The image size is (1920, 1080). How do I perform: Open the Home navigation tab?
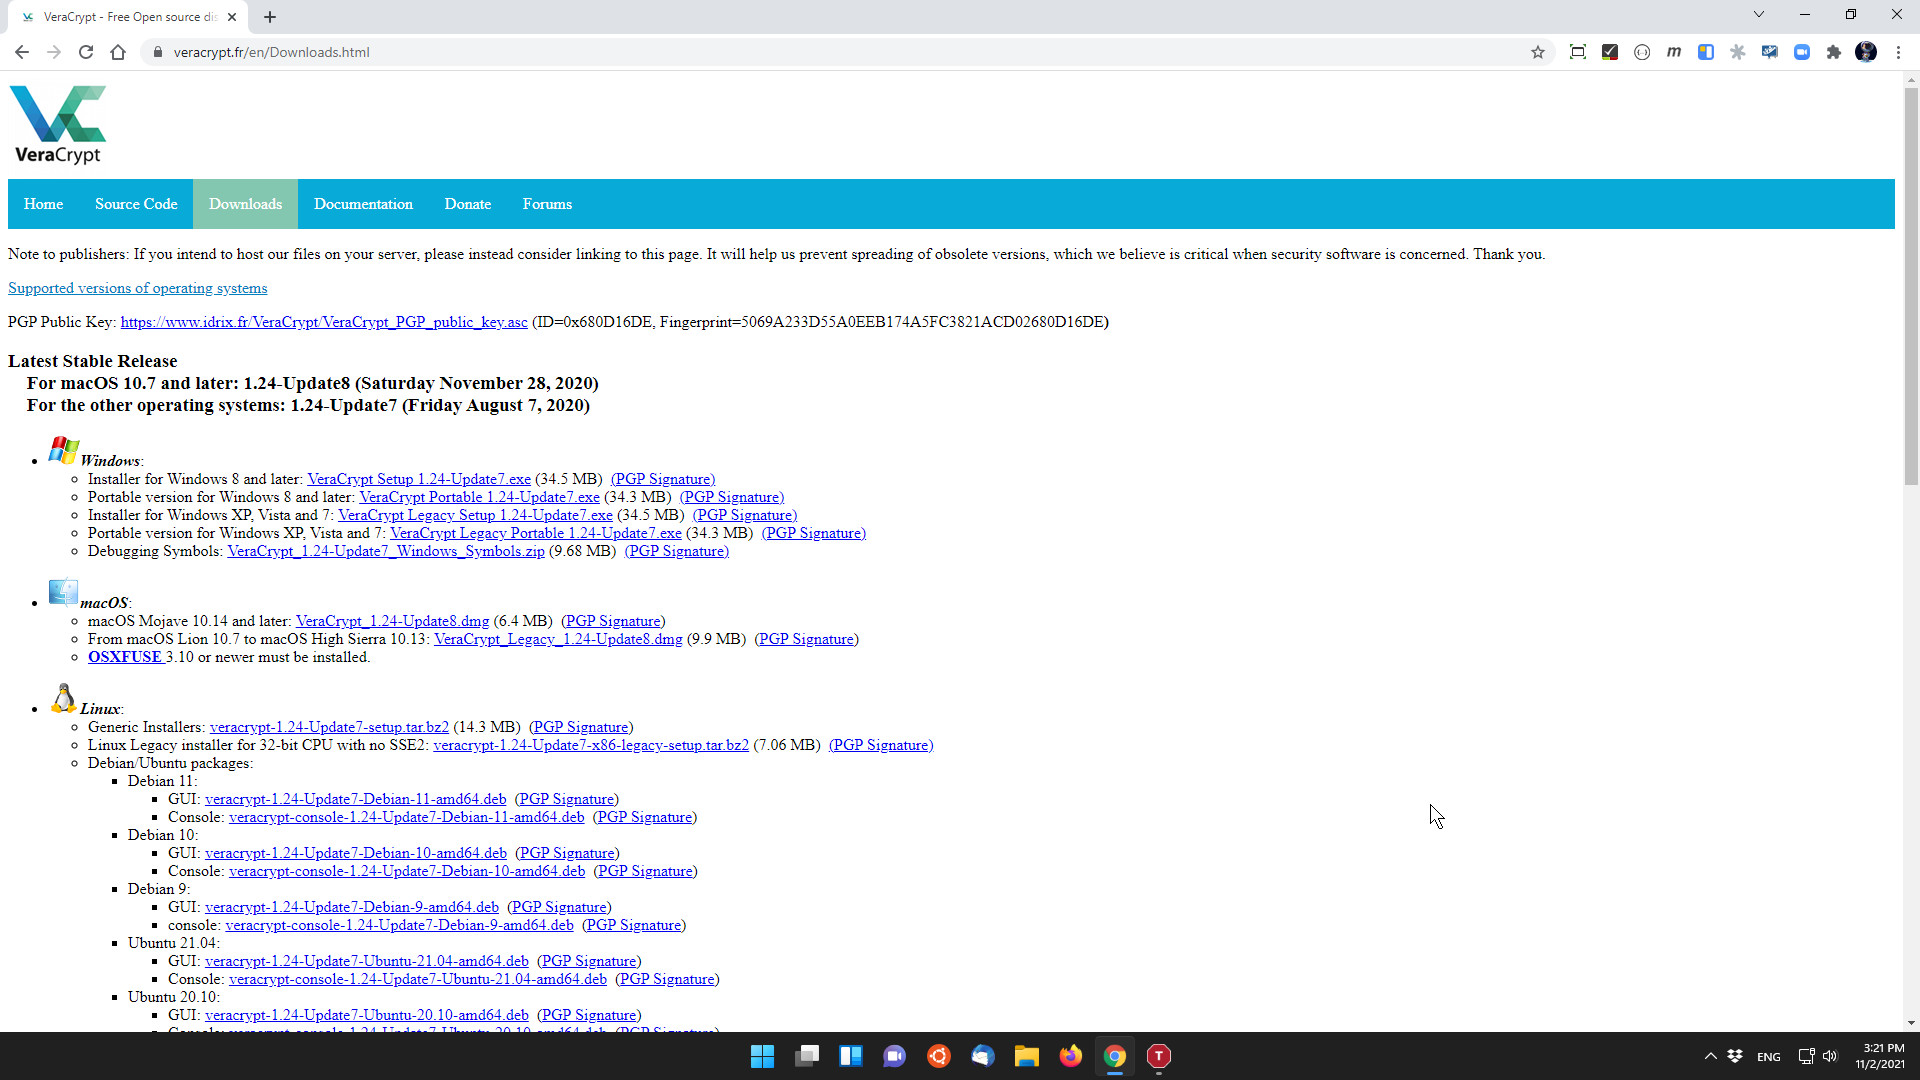(44, 204)
